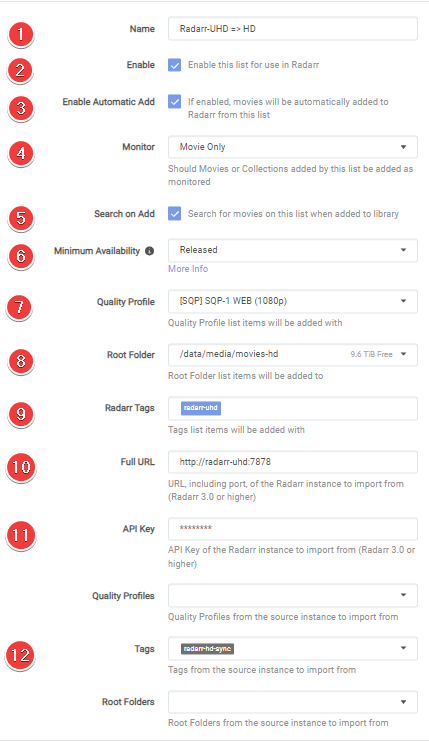Image resolution: width=429 pixels, height=741 pixels.
Task: Open Minimum Availability dropdown set to Released
Action: (292, 250)
